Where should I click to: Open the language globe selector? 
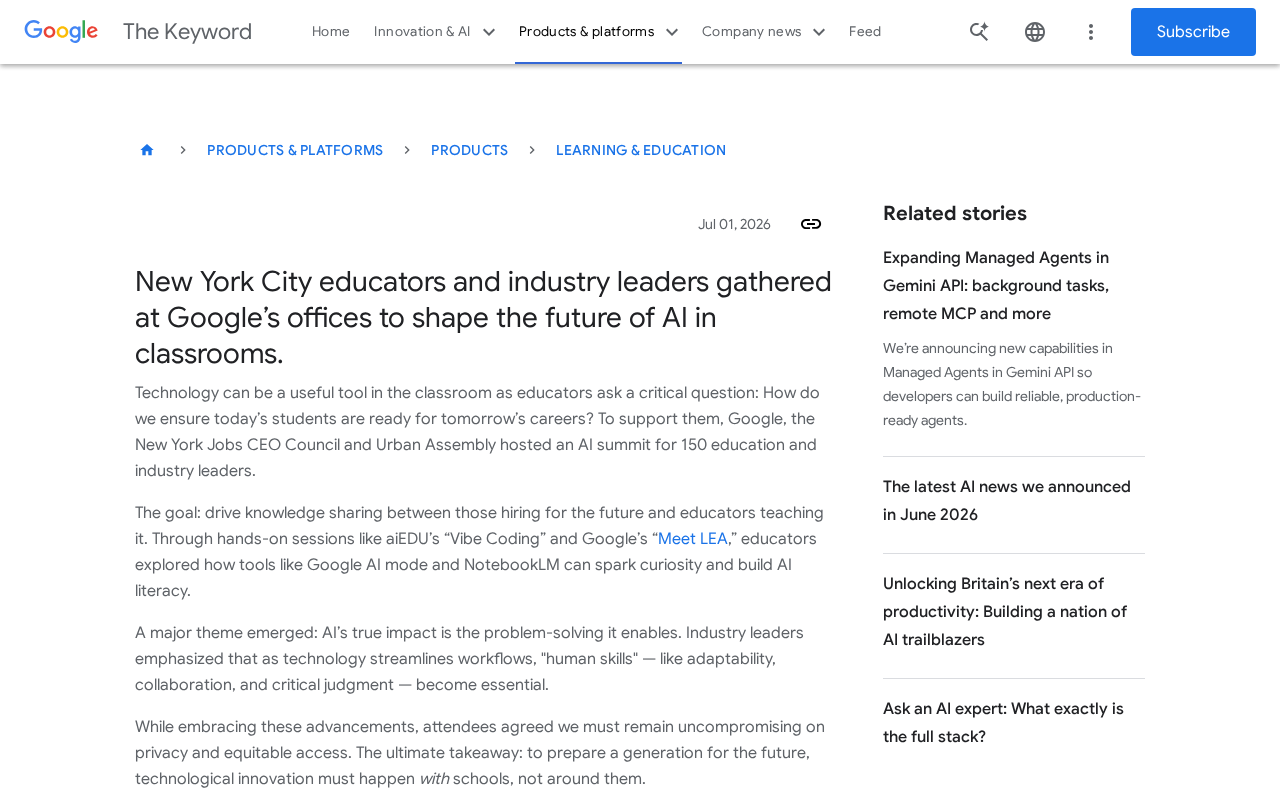point(1035,32)
